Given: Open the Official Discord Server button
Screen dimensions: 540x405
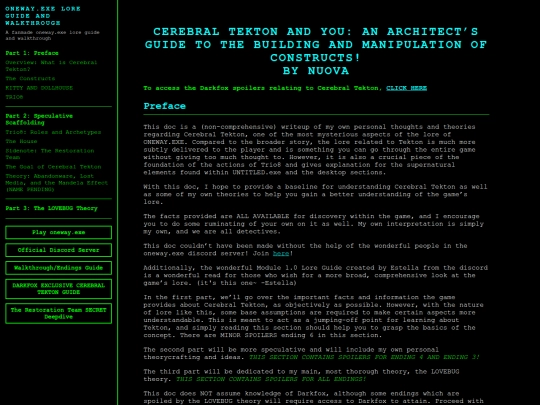Looking at the screenshot, I should coord(59,250).
